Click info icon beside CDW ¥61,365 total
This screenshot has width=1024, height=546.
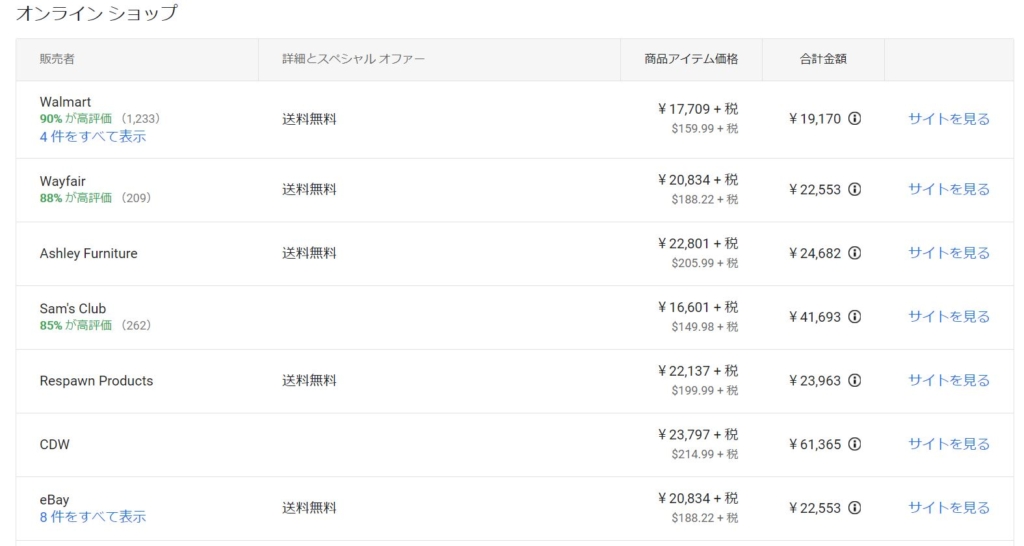[854, 444]
